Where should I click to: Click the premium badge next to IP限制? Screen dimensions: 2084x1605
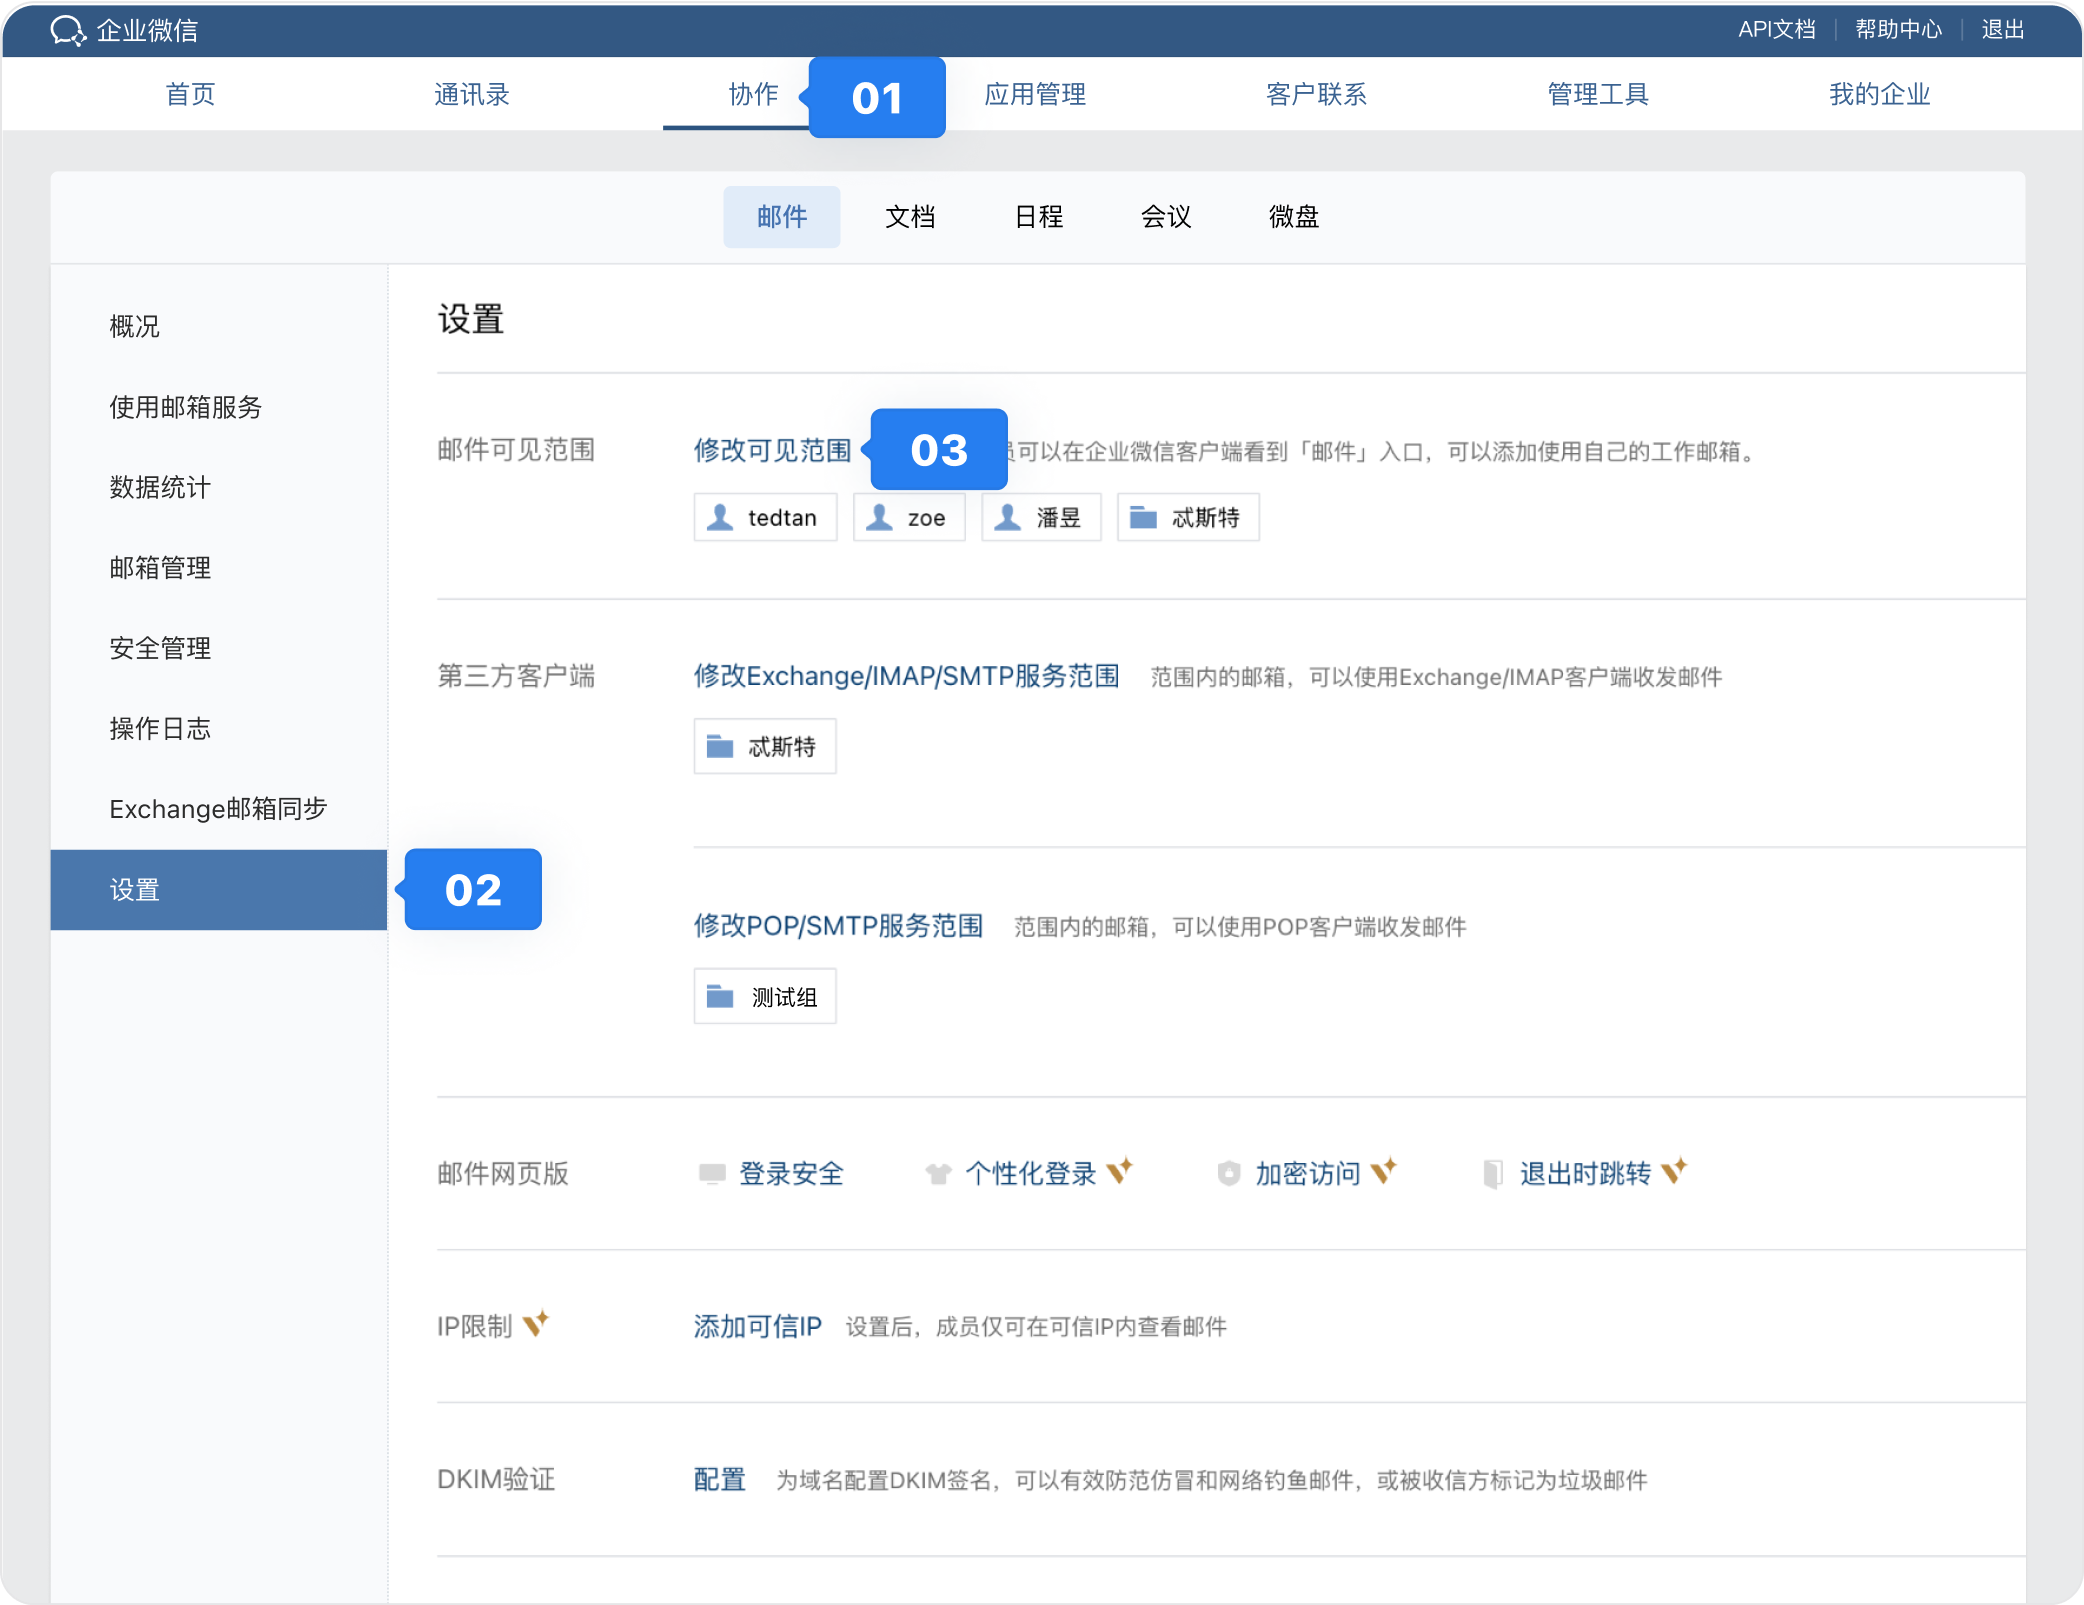[536, 1324]
